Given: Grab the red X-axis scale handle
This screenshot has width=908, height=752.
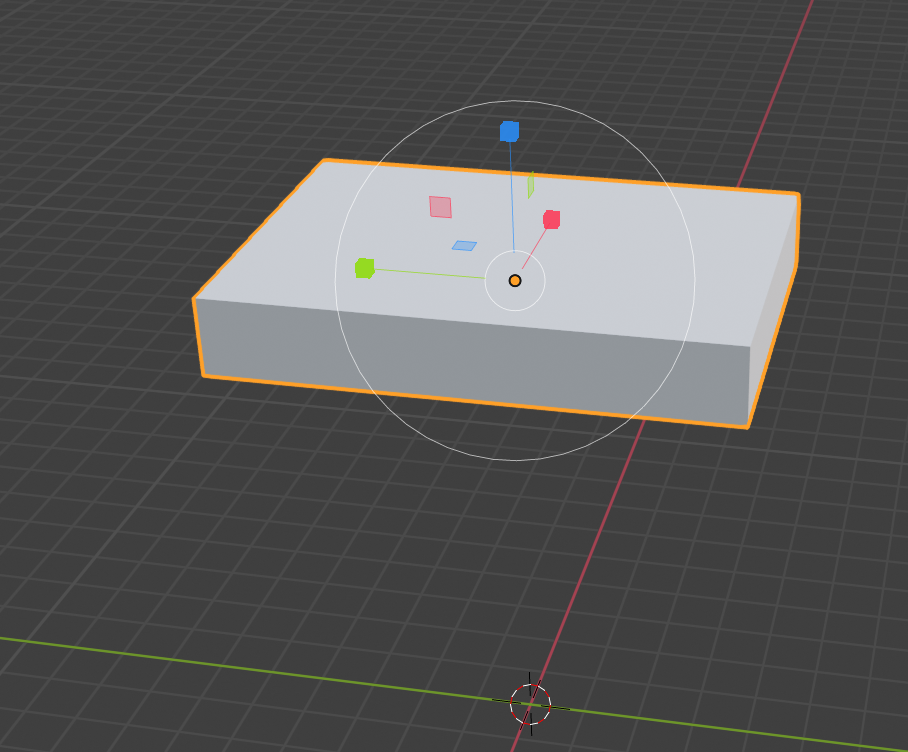Looking at the screenshot, I should [551, 219].
